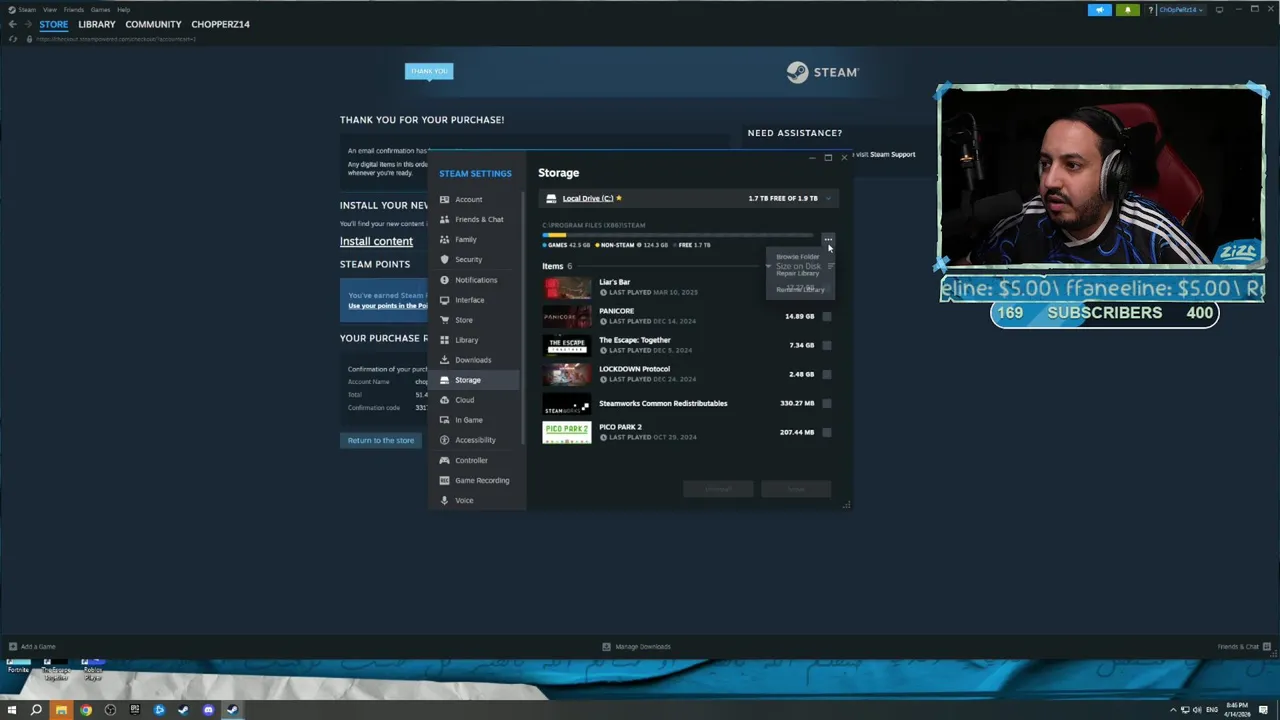Click the Return to the store button
Image resolution: width=1280 pixels, height=720 pixels.
tap(380, 440)
